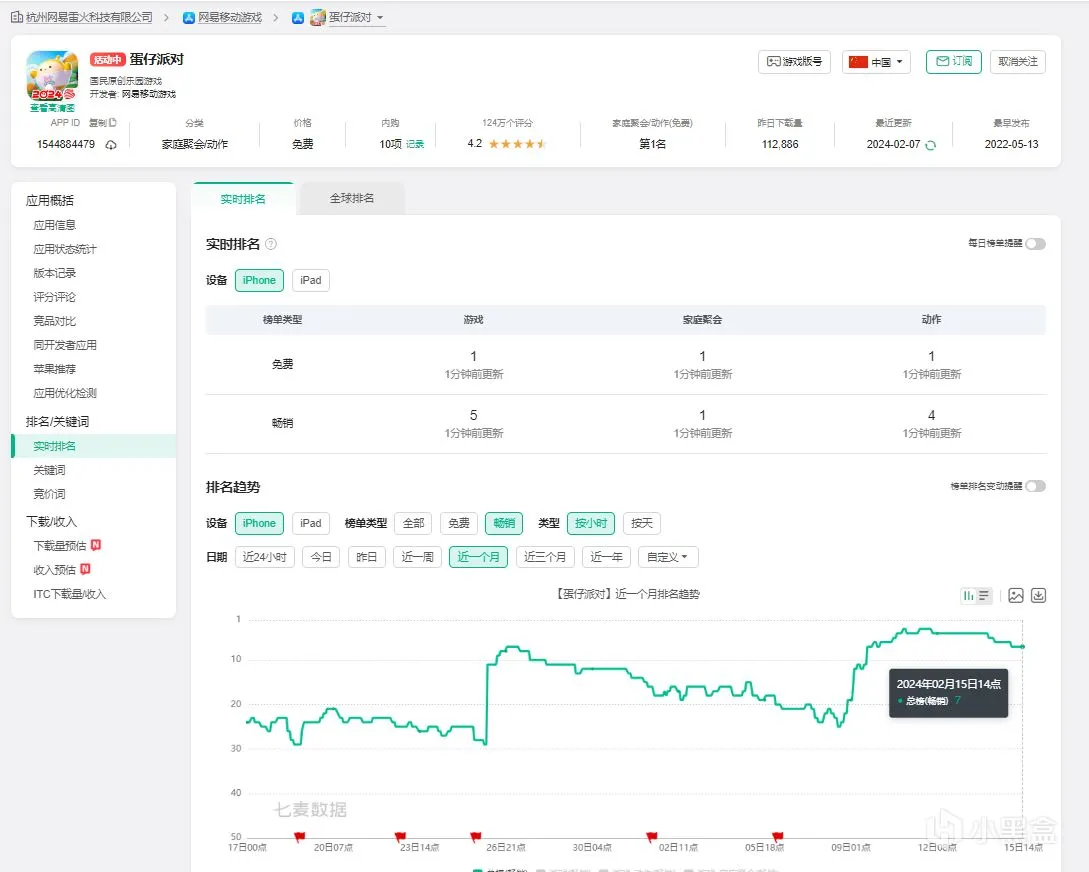Open 应用优化检测 in sidebar
The image size is (1089, 872).
click(x=65, y=393)
